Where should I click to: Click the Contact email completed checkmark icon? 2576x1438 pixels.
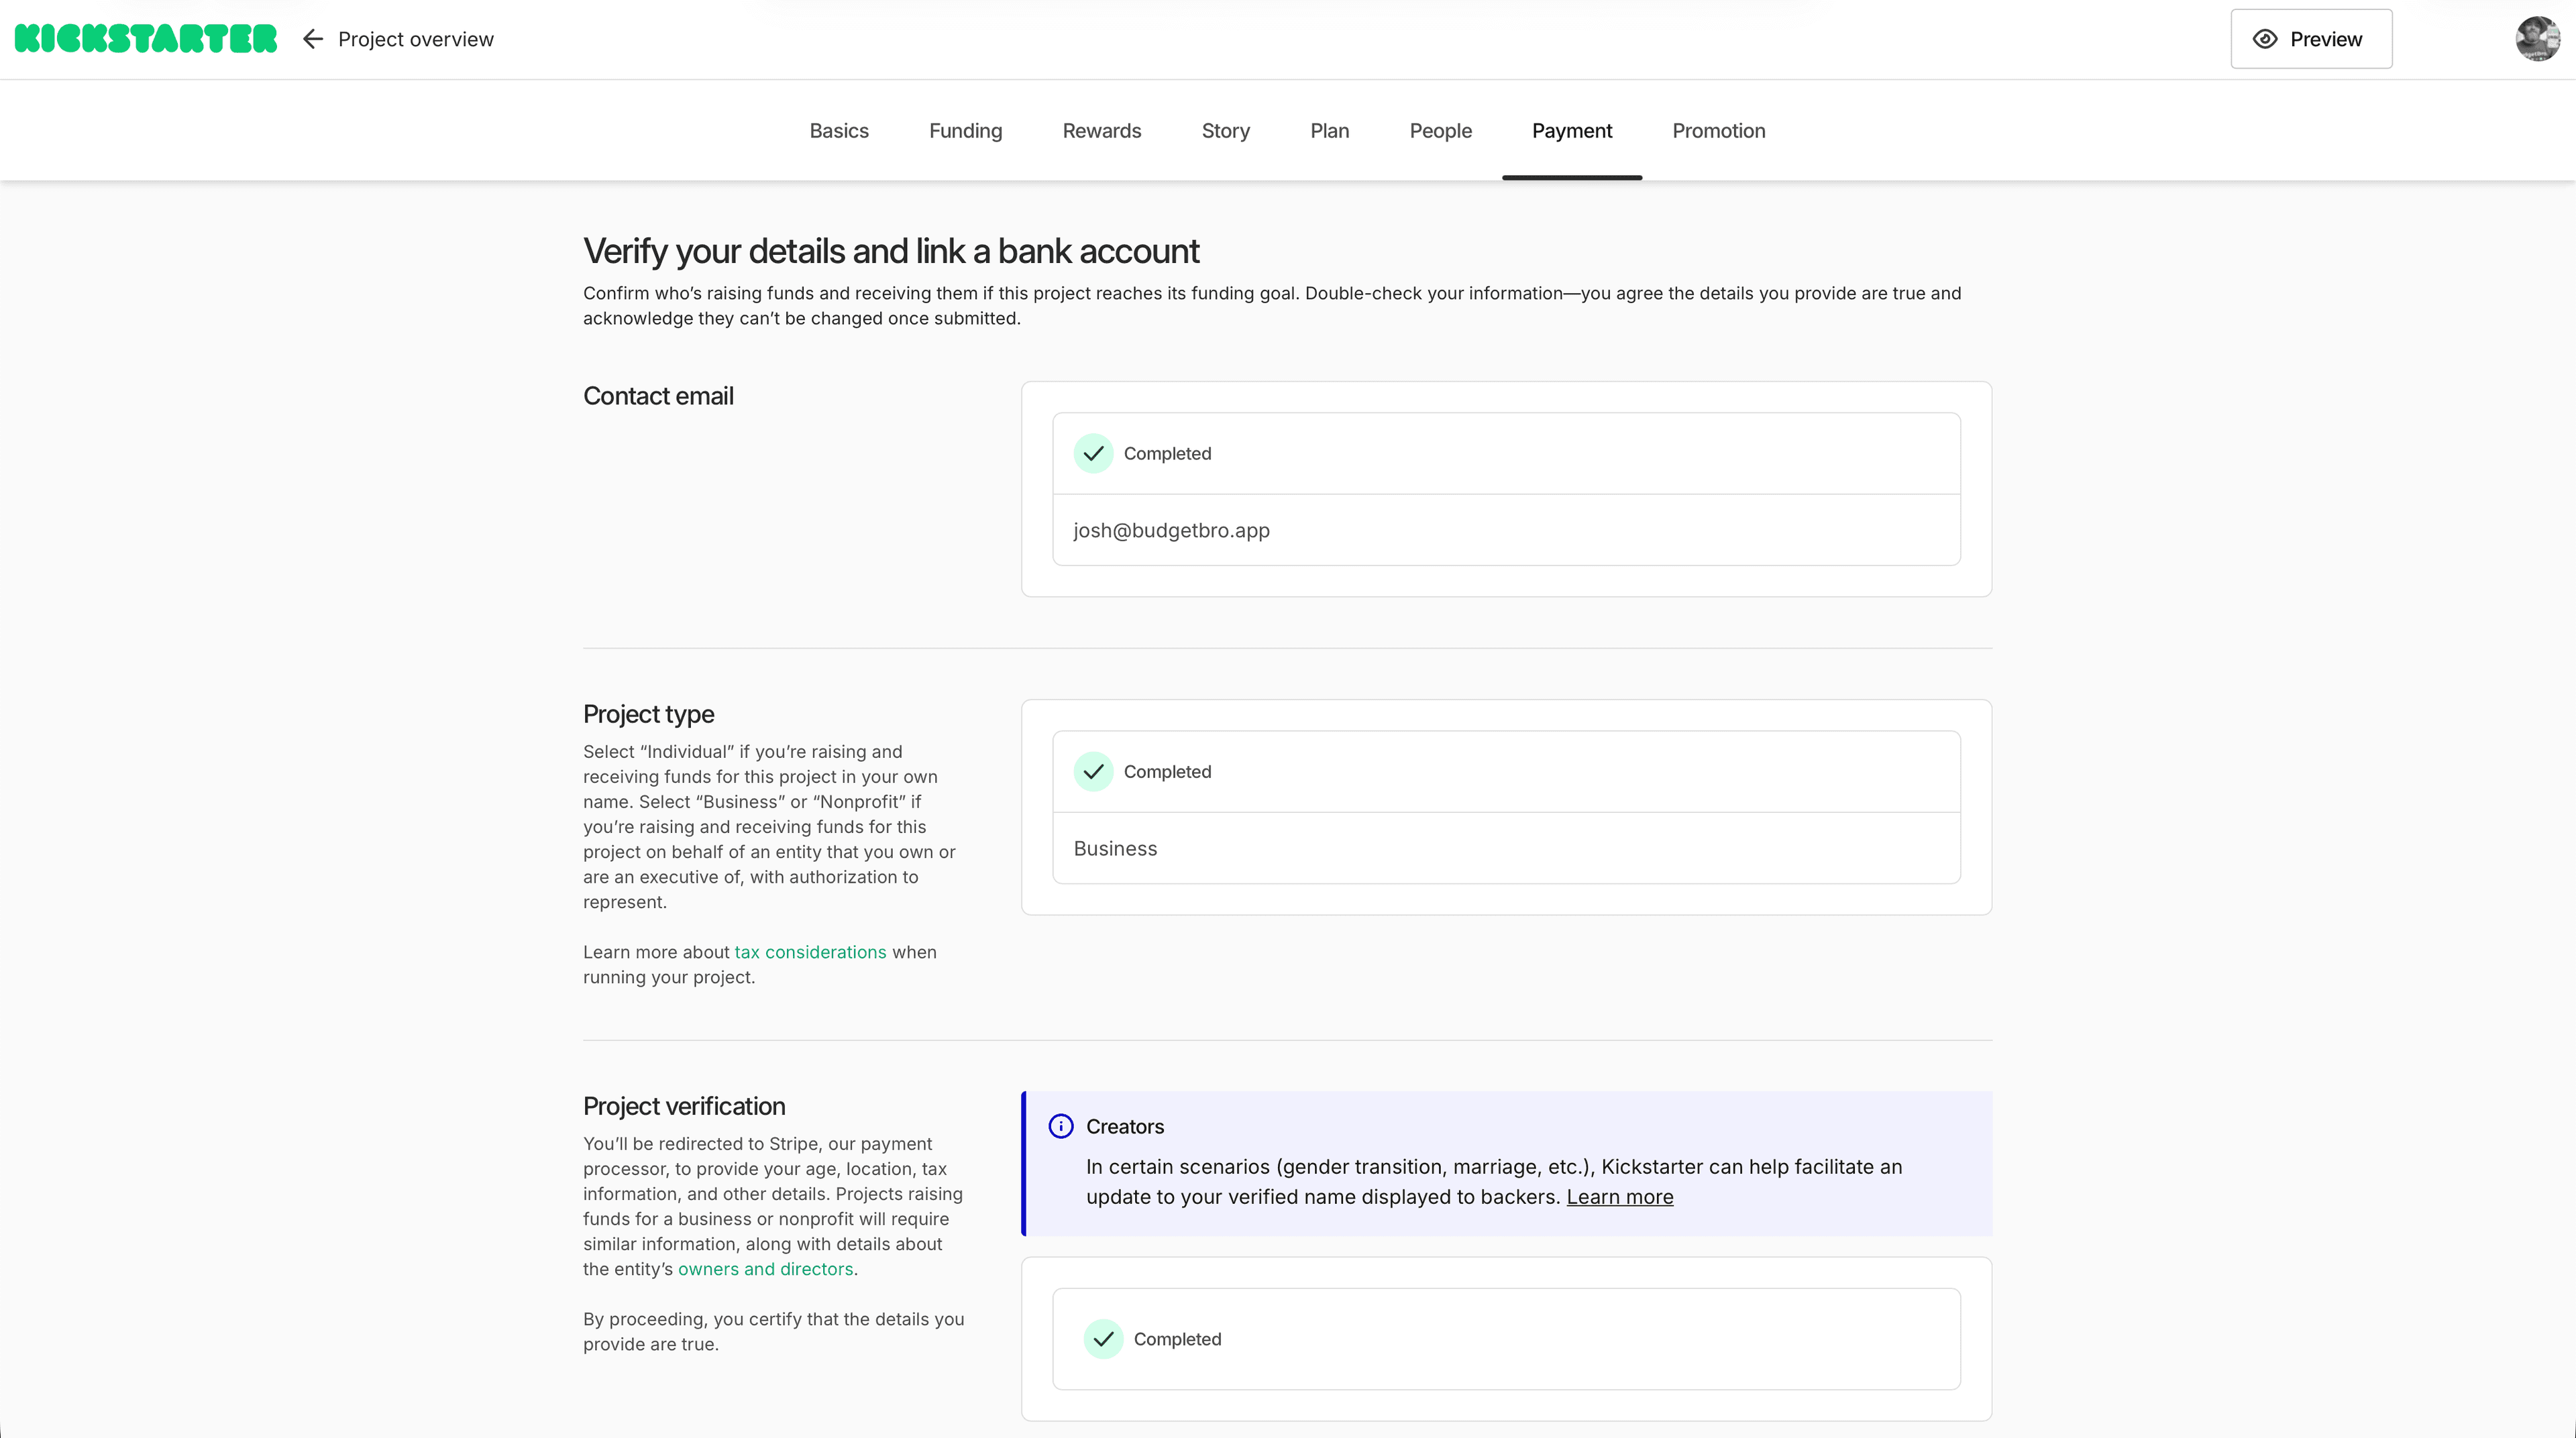pos(1093,453)
